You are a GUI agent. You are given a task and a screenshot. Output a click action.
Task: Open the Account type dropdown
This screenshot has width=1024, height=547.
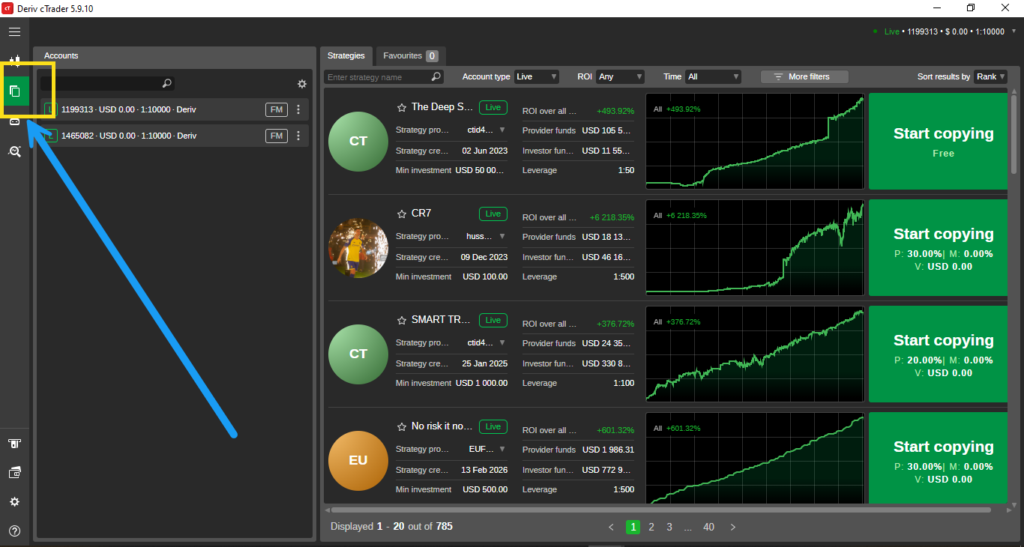click(x=536, y=76)
